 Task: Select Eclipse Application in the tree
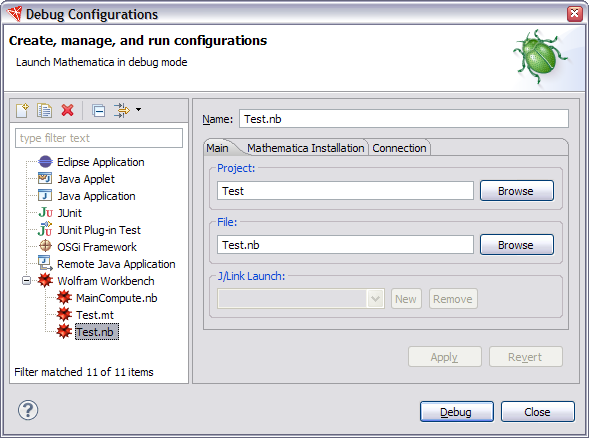point(101,162)
